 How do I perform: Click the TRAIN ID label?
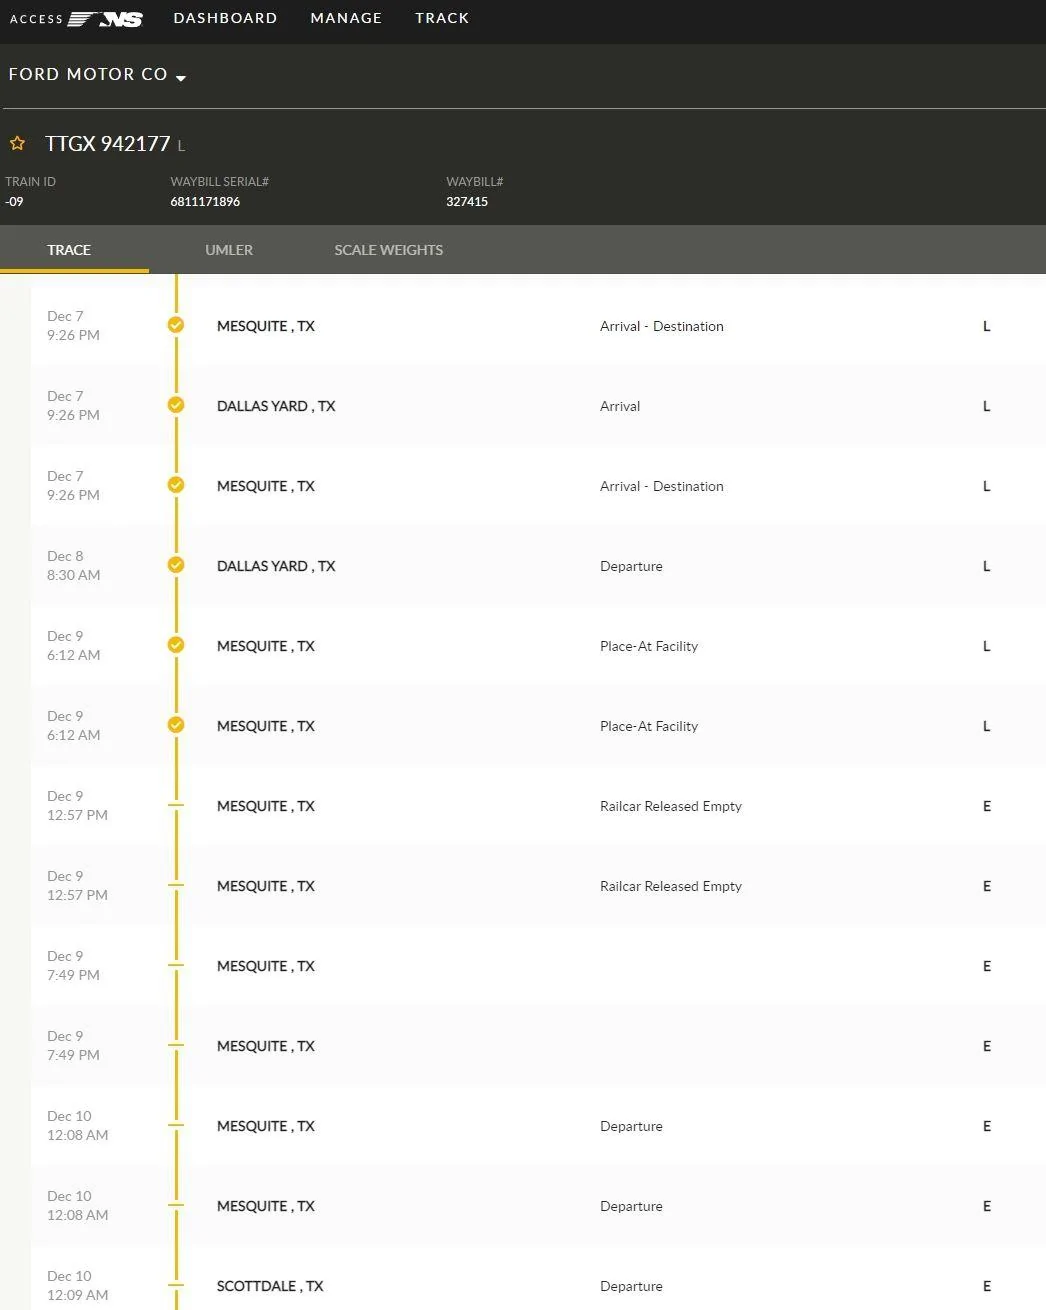click(x=30, y=182)
